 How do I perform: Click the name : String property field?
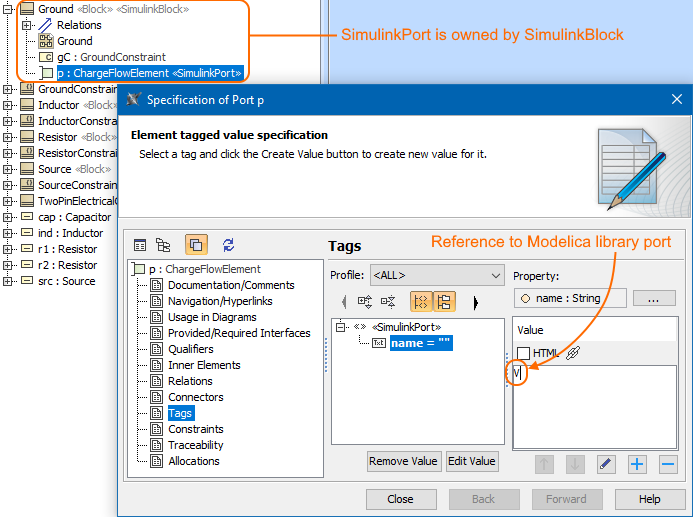click(570, 298)
